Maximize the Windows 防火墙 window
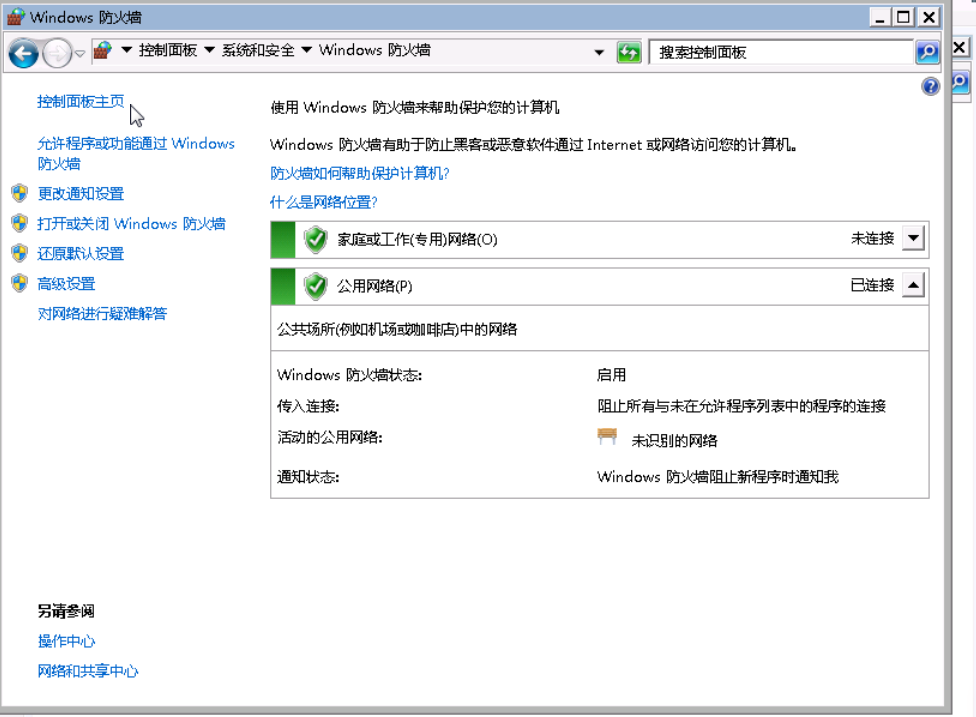Screen dimensions: 976x717 tap(903, 17)
